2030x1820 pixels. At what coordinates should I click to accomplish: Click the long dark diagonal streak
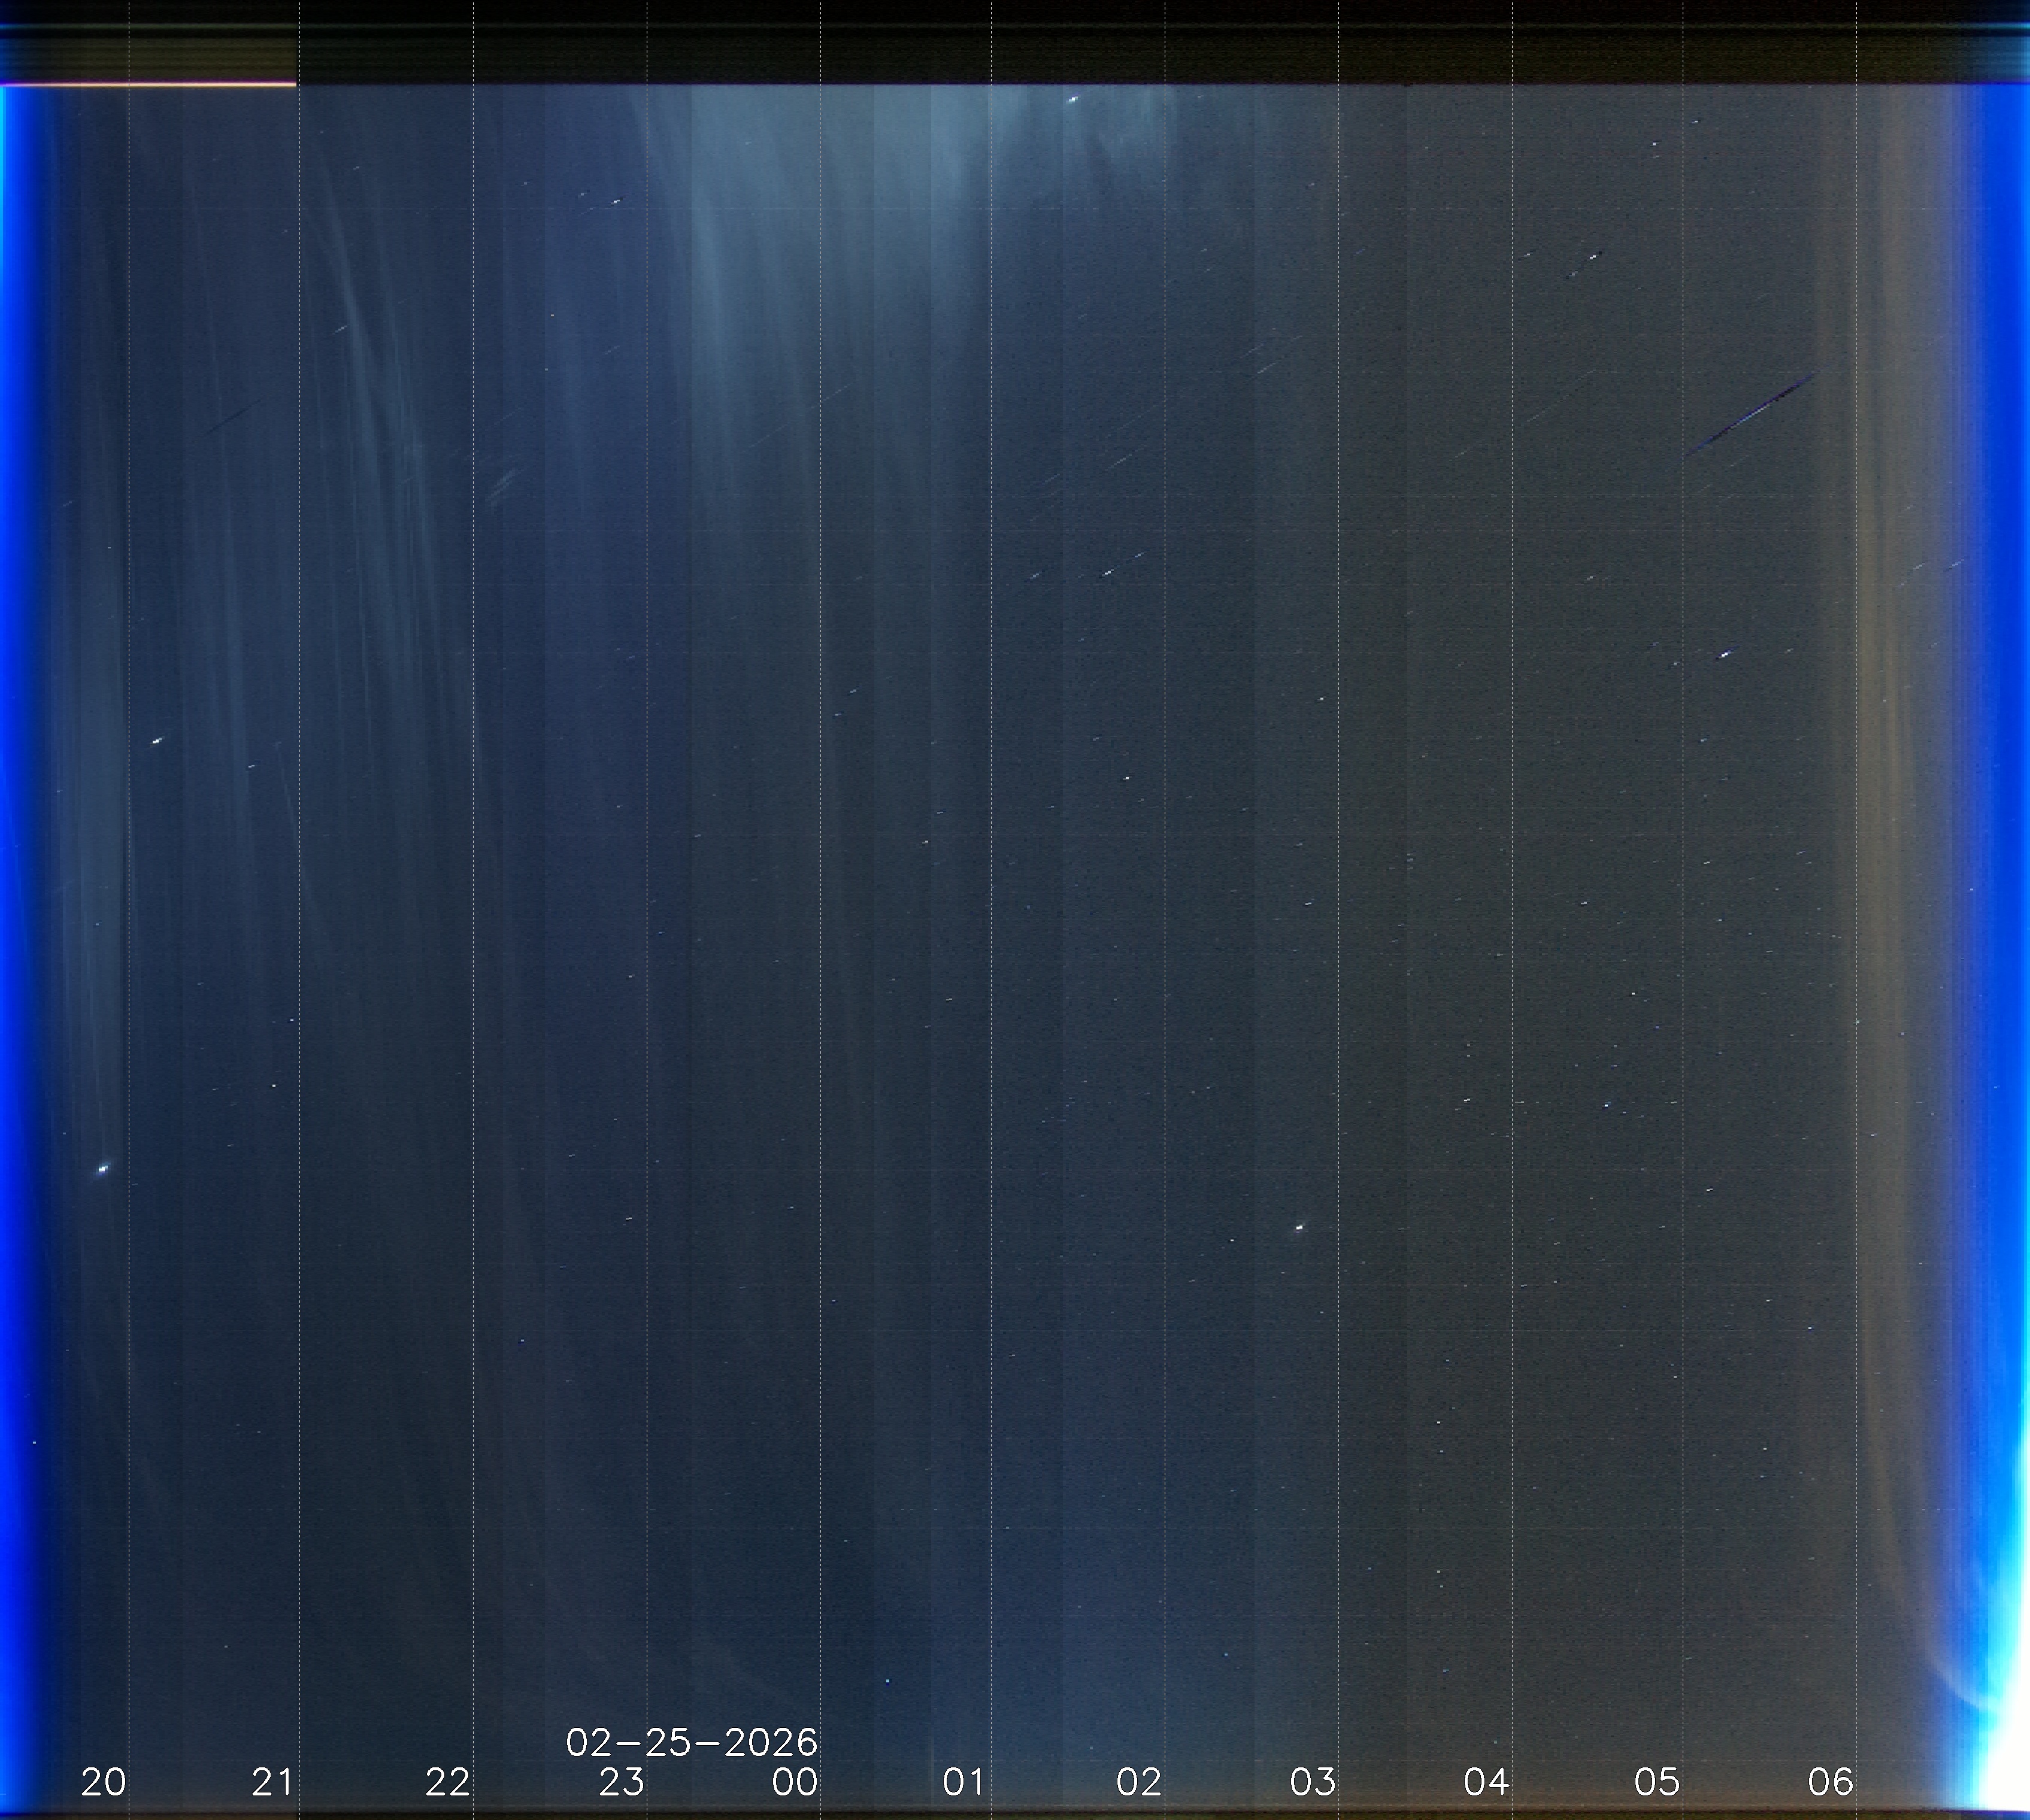1752,412
